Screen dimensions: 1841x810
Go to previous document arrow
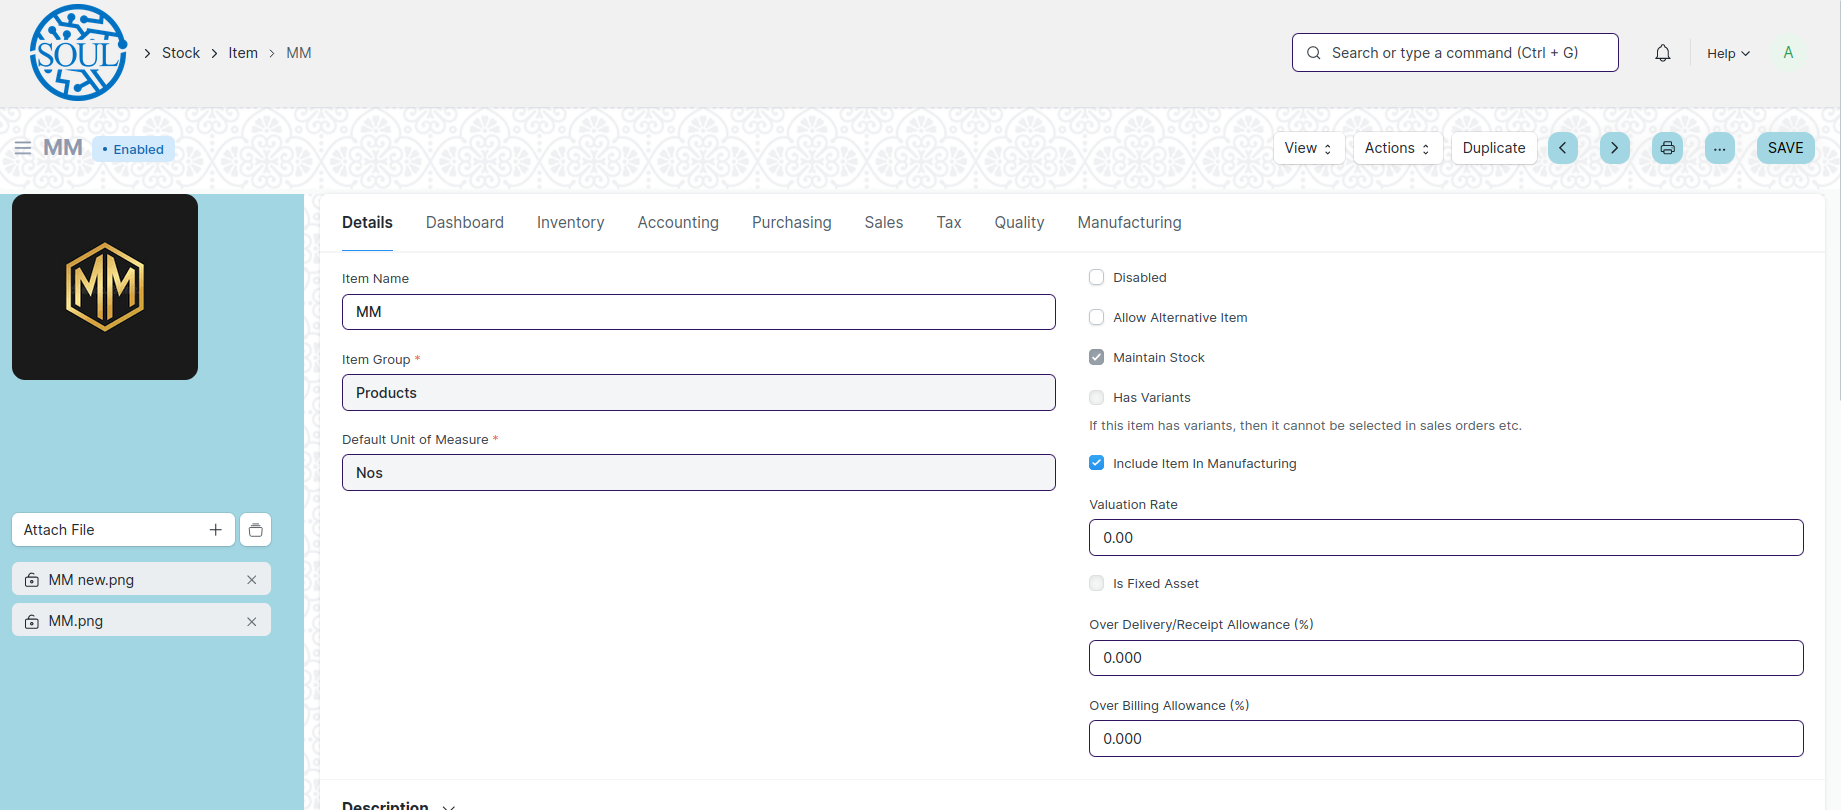1563,148
